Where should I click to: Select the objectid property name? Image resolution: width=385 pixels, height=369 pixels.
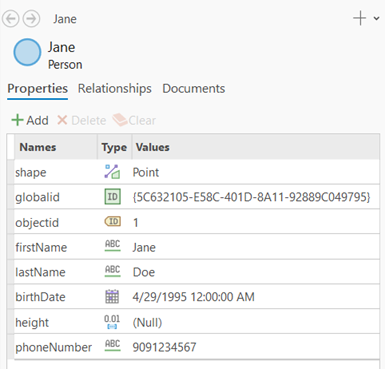[x=37, y=222]
